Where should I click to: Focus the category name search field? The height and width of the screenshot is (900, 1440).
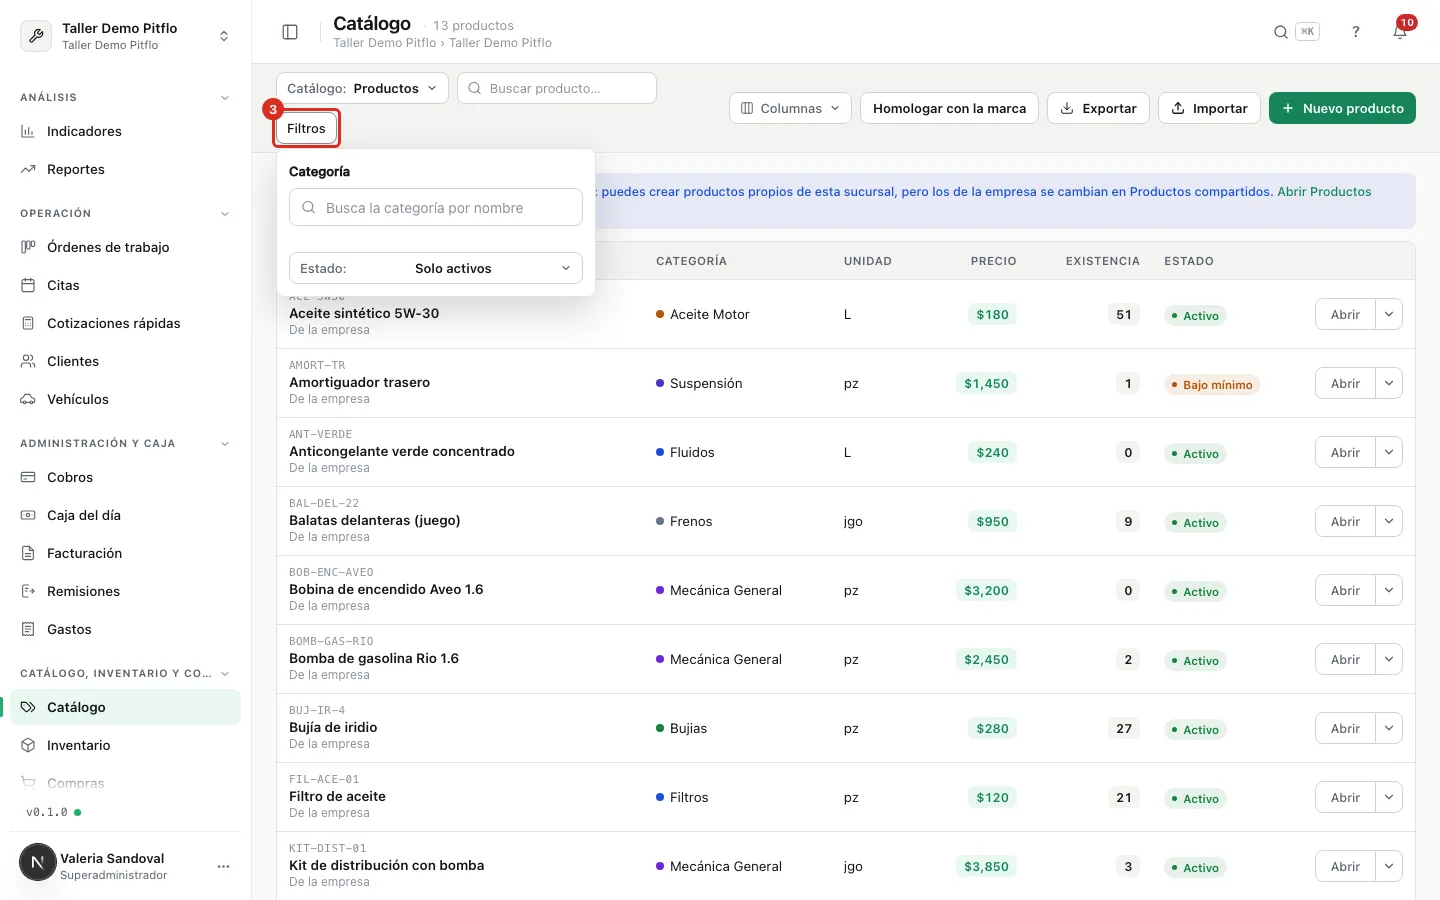click(436, 207)
